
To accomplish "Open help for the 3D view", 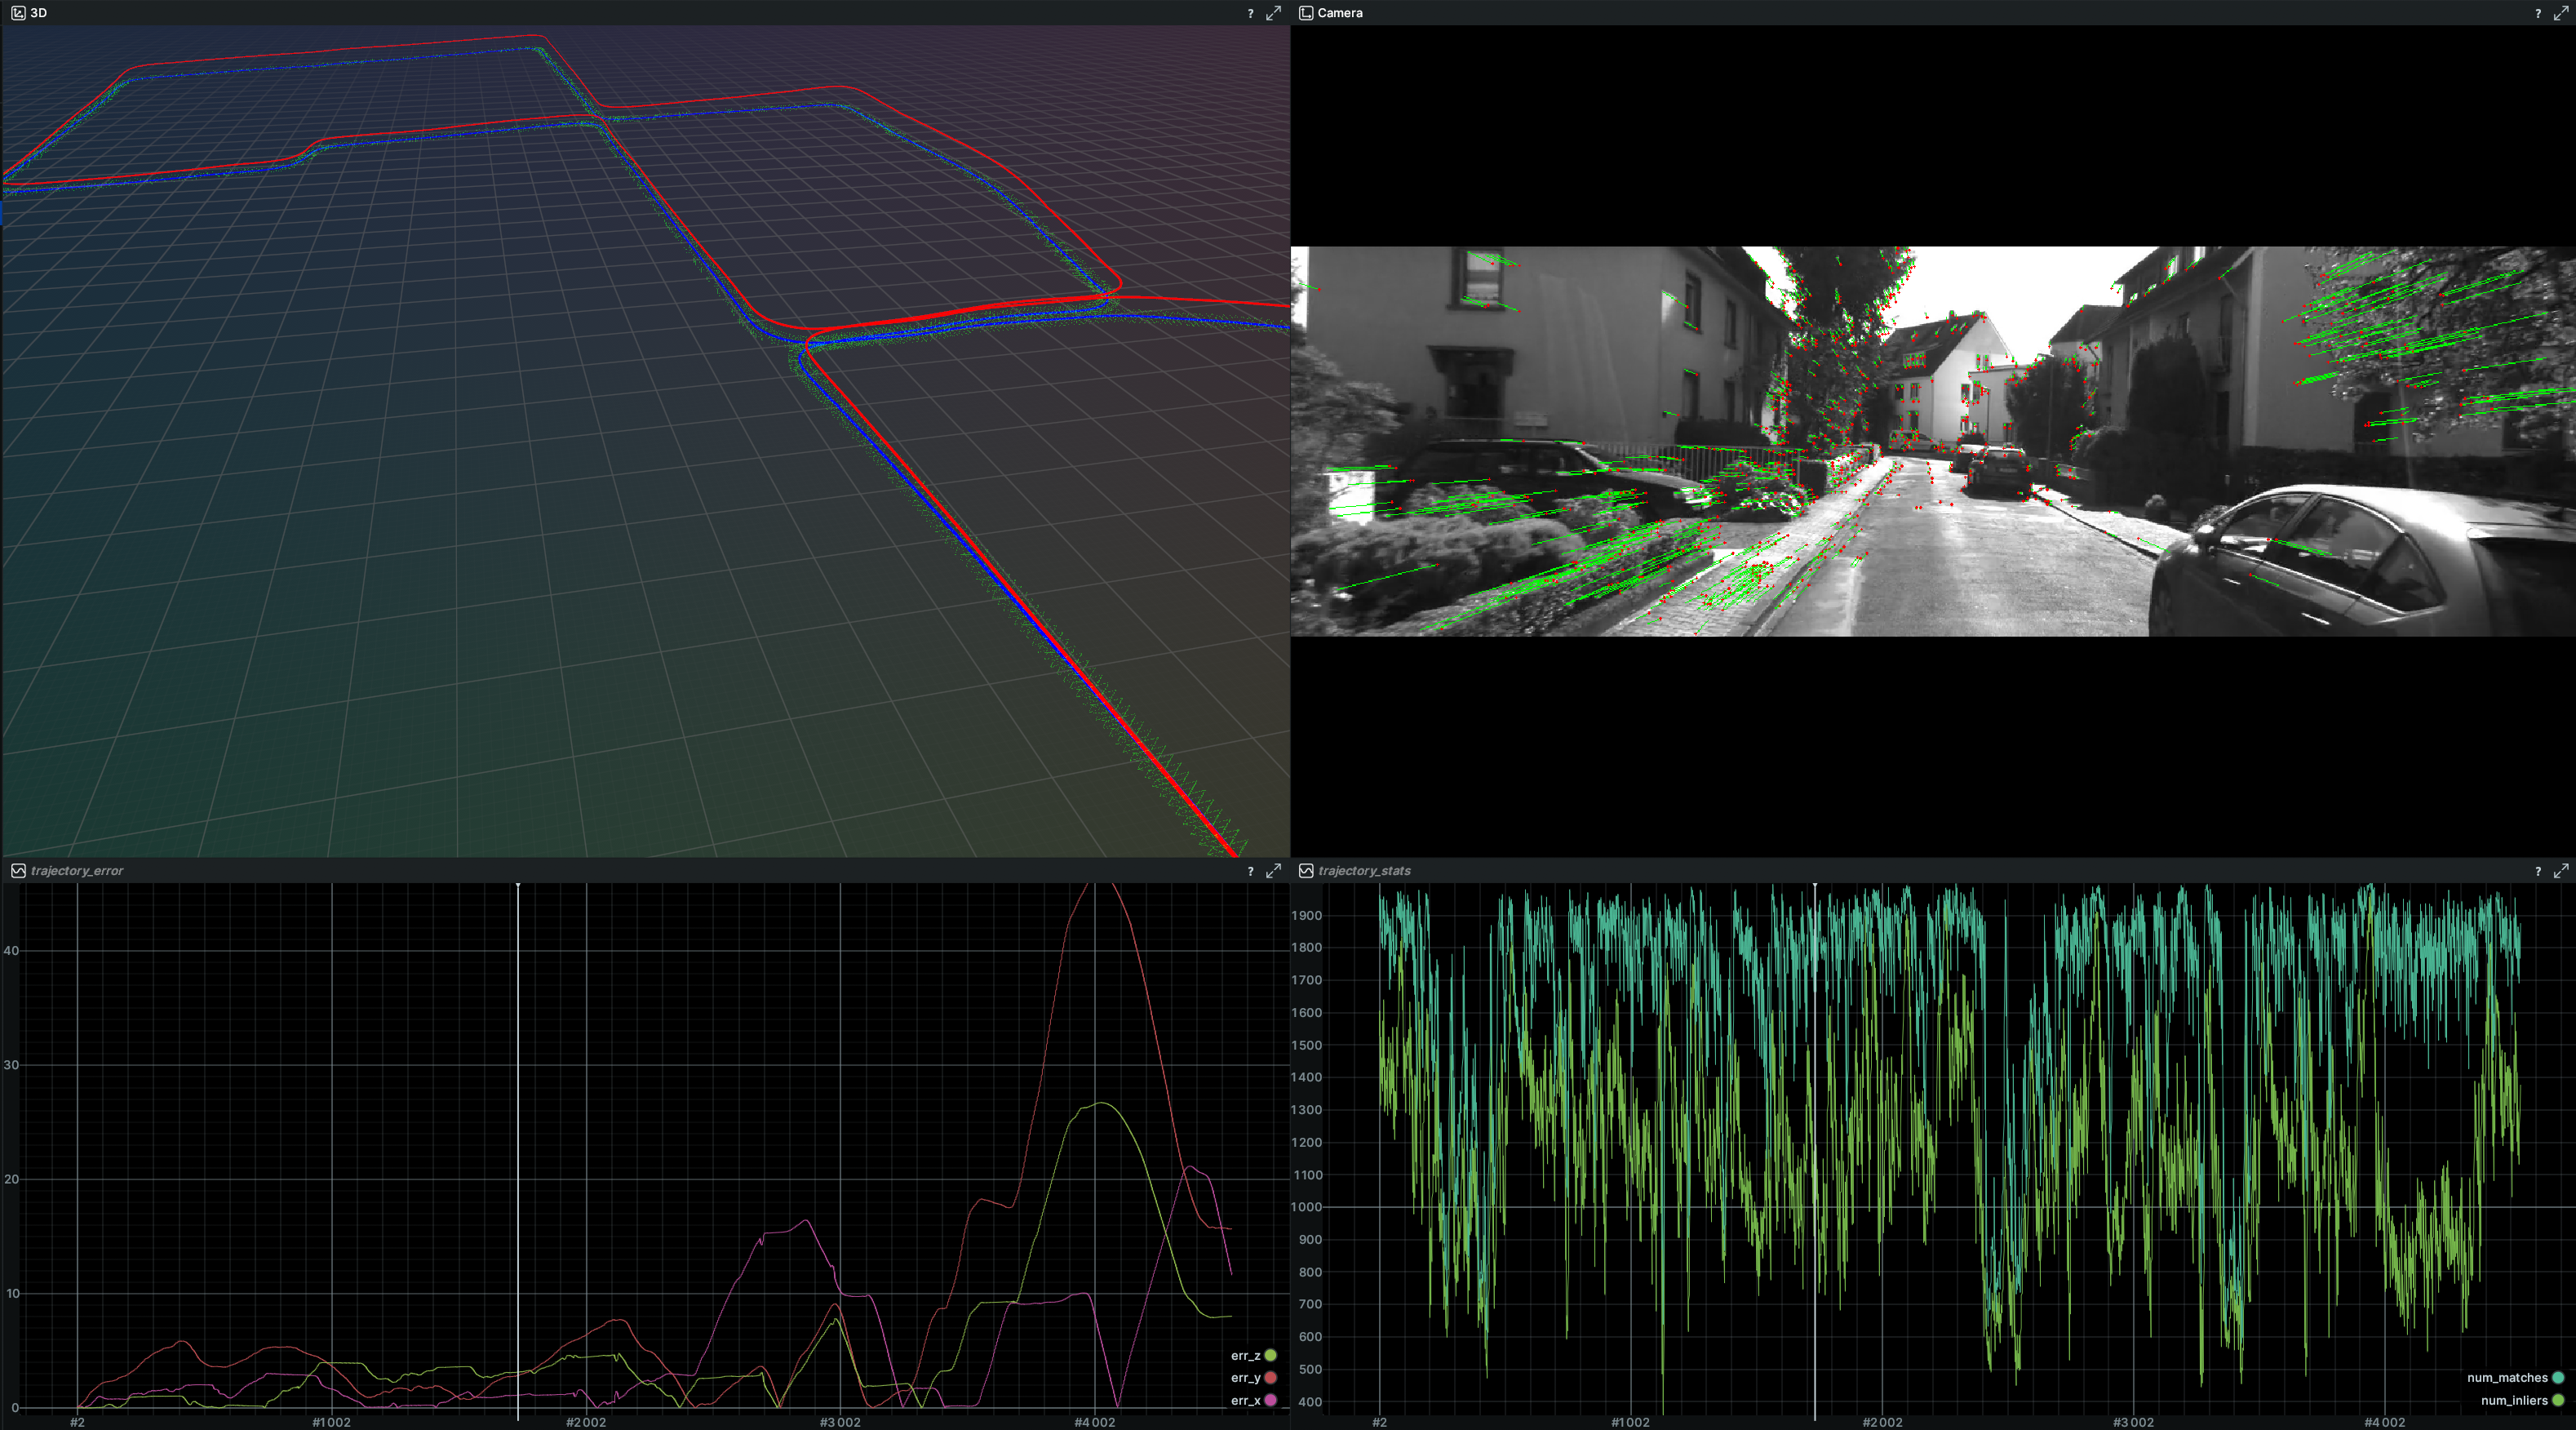I will coord(1250,13).
